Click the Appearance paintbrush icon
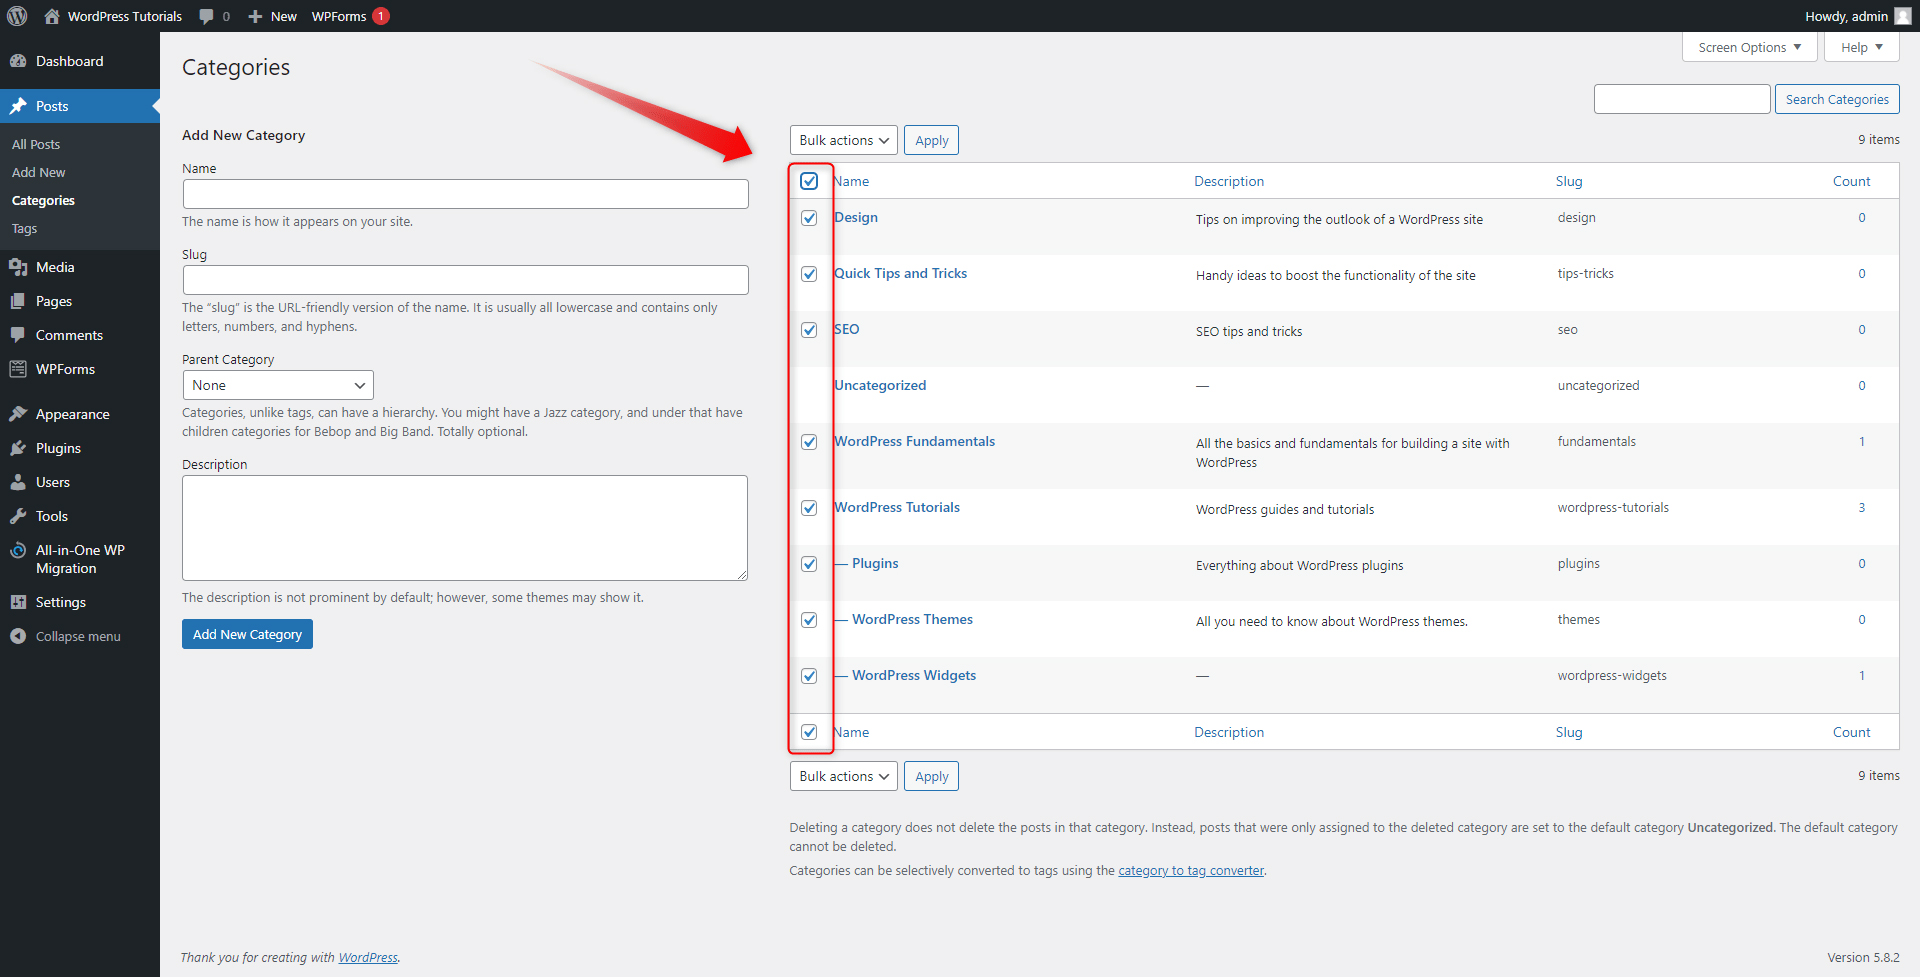Viewport: 1920px width, 977px height. 18,414
